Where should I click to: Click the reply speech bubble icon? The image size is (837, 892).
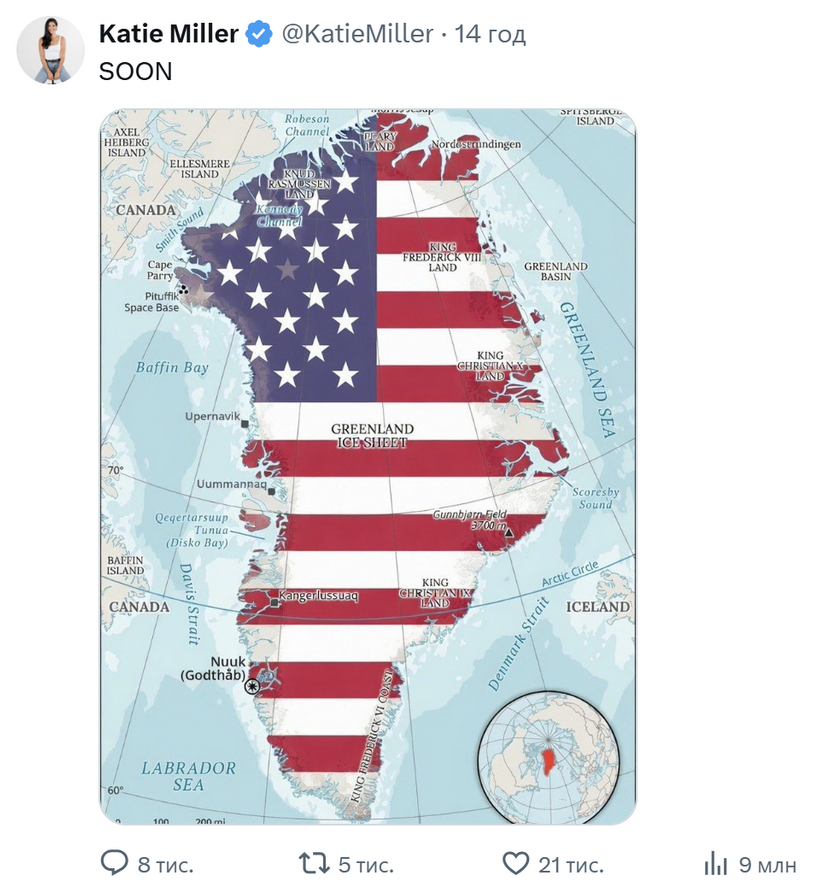pos(116,863)
